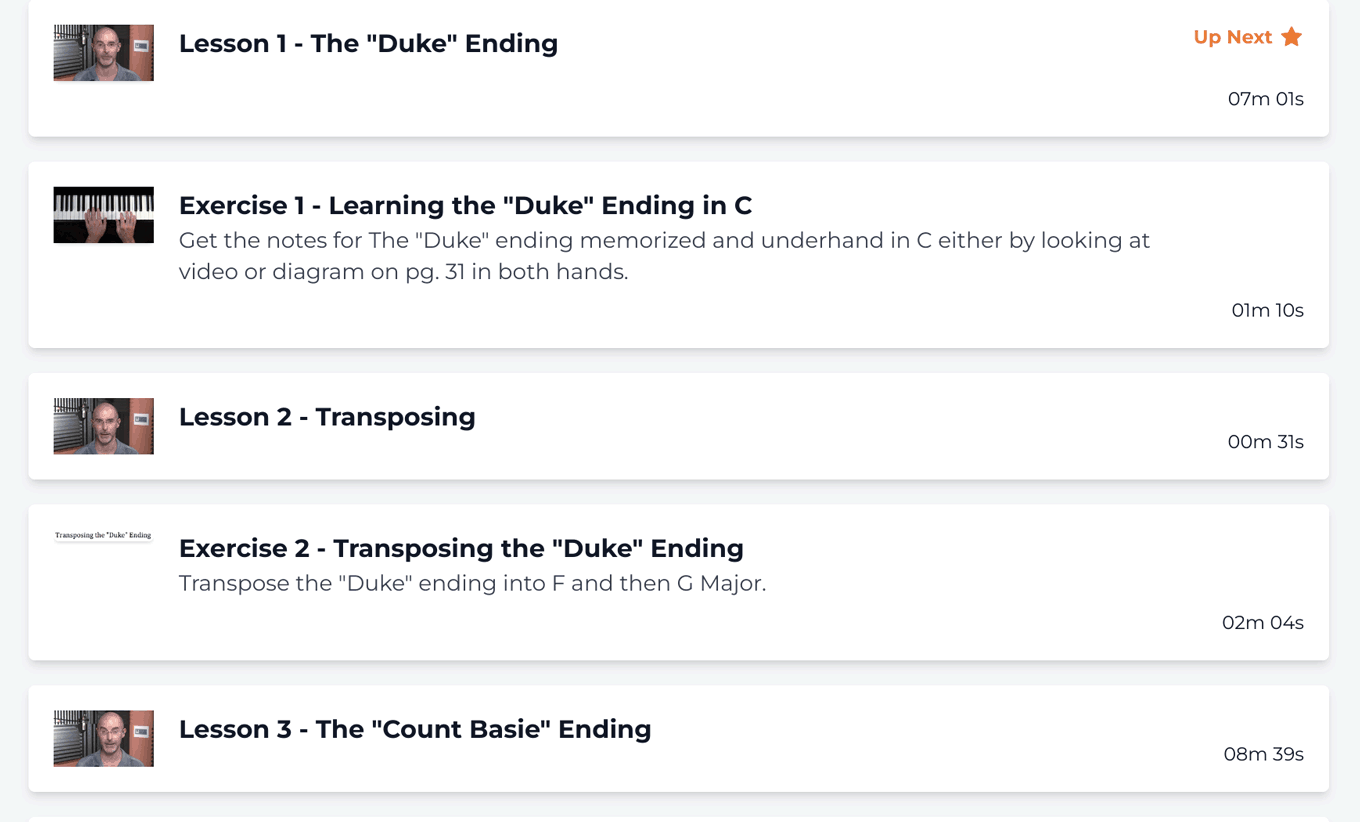Viewport: 1360px width, 822px height.
Task: Open Lesson 2 - Transposing title
Action: click(327, 416)
